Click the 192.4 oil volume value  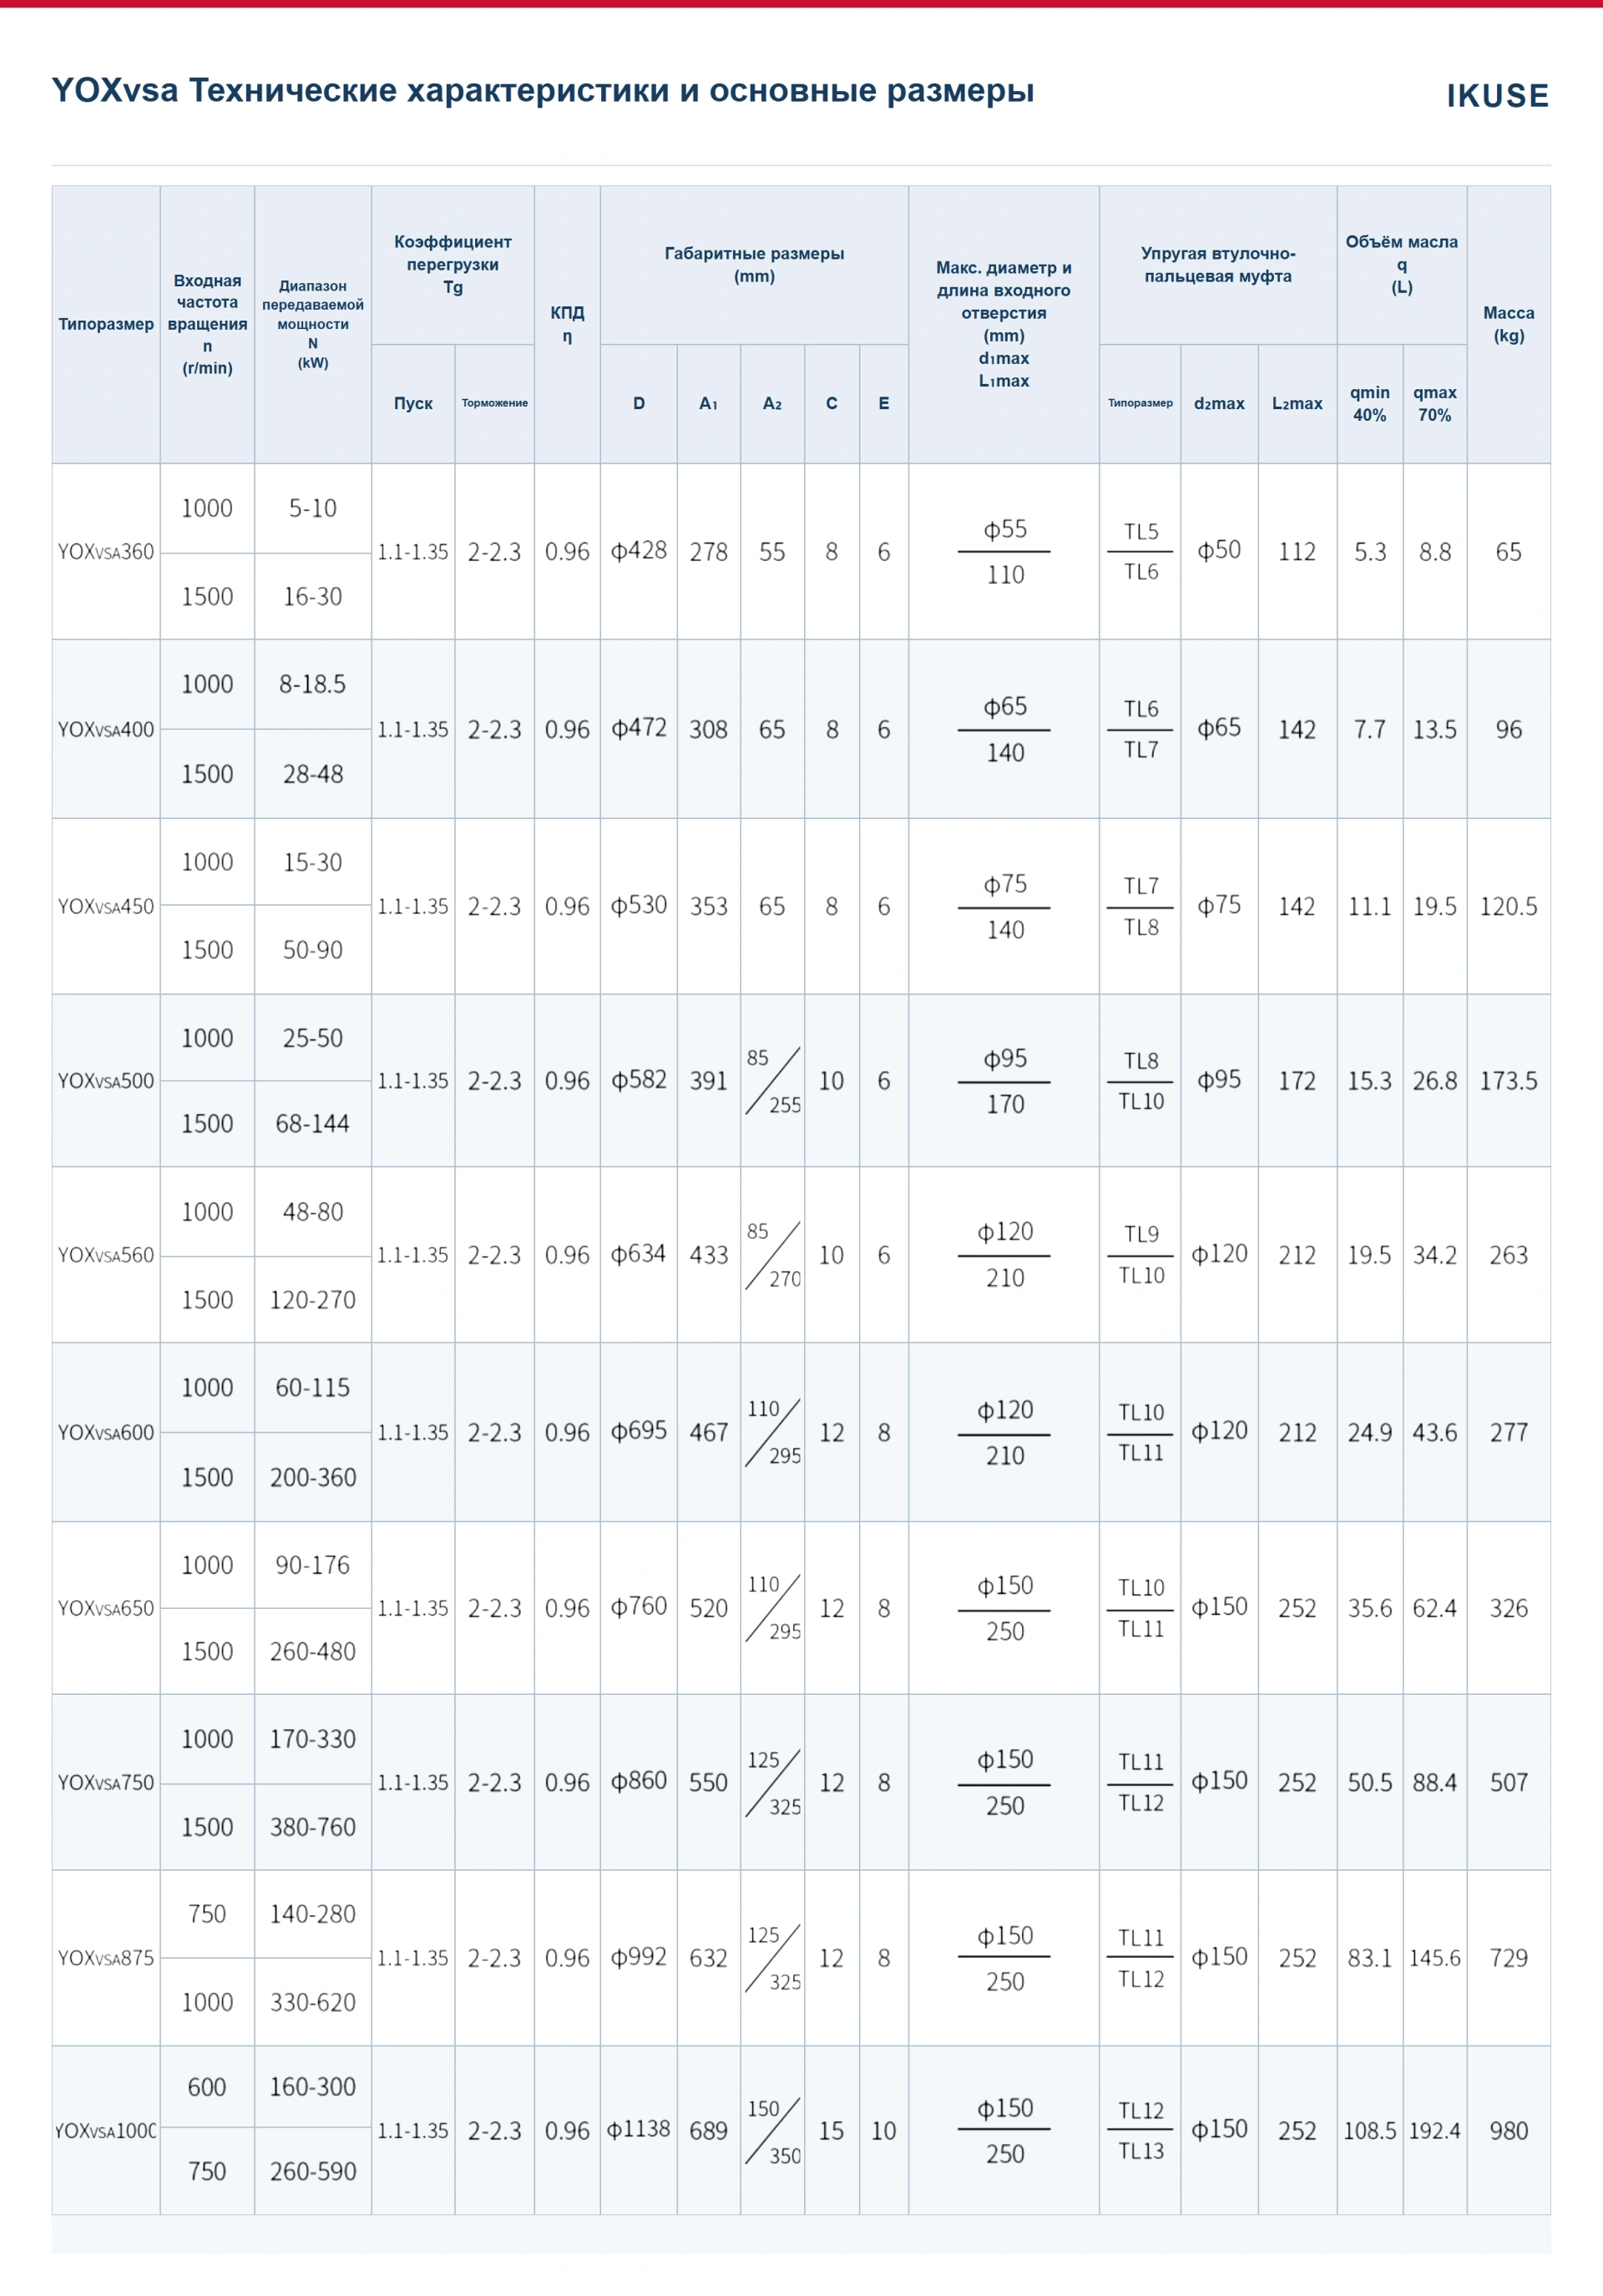(1434, 2130)
